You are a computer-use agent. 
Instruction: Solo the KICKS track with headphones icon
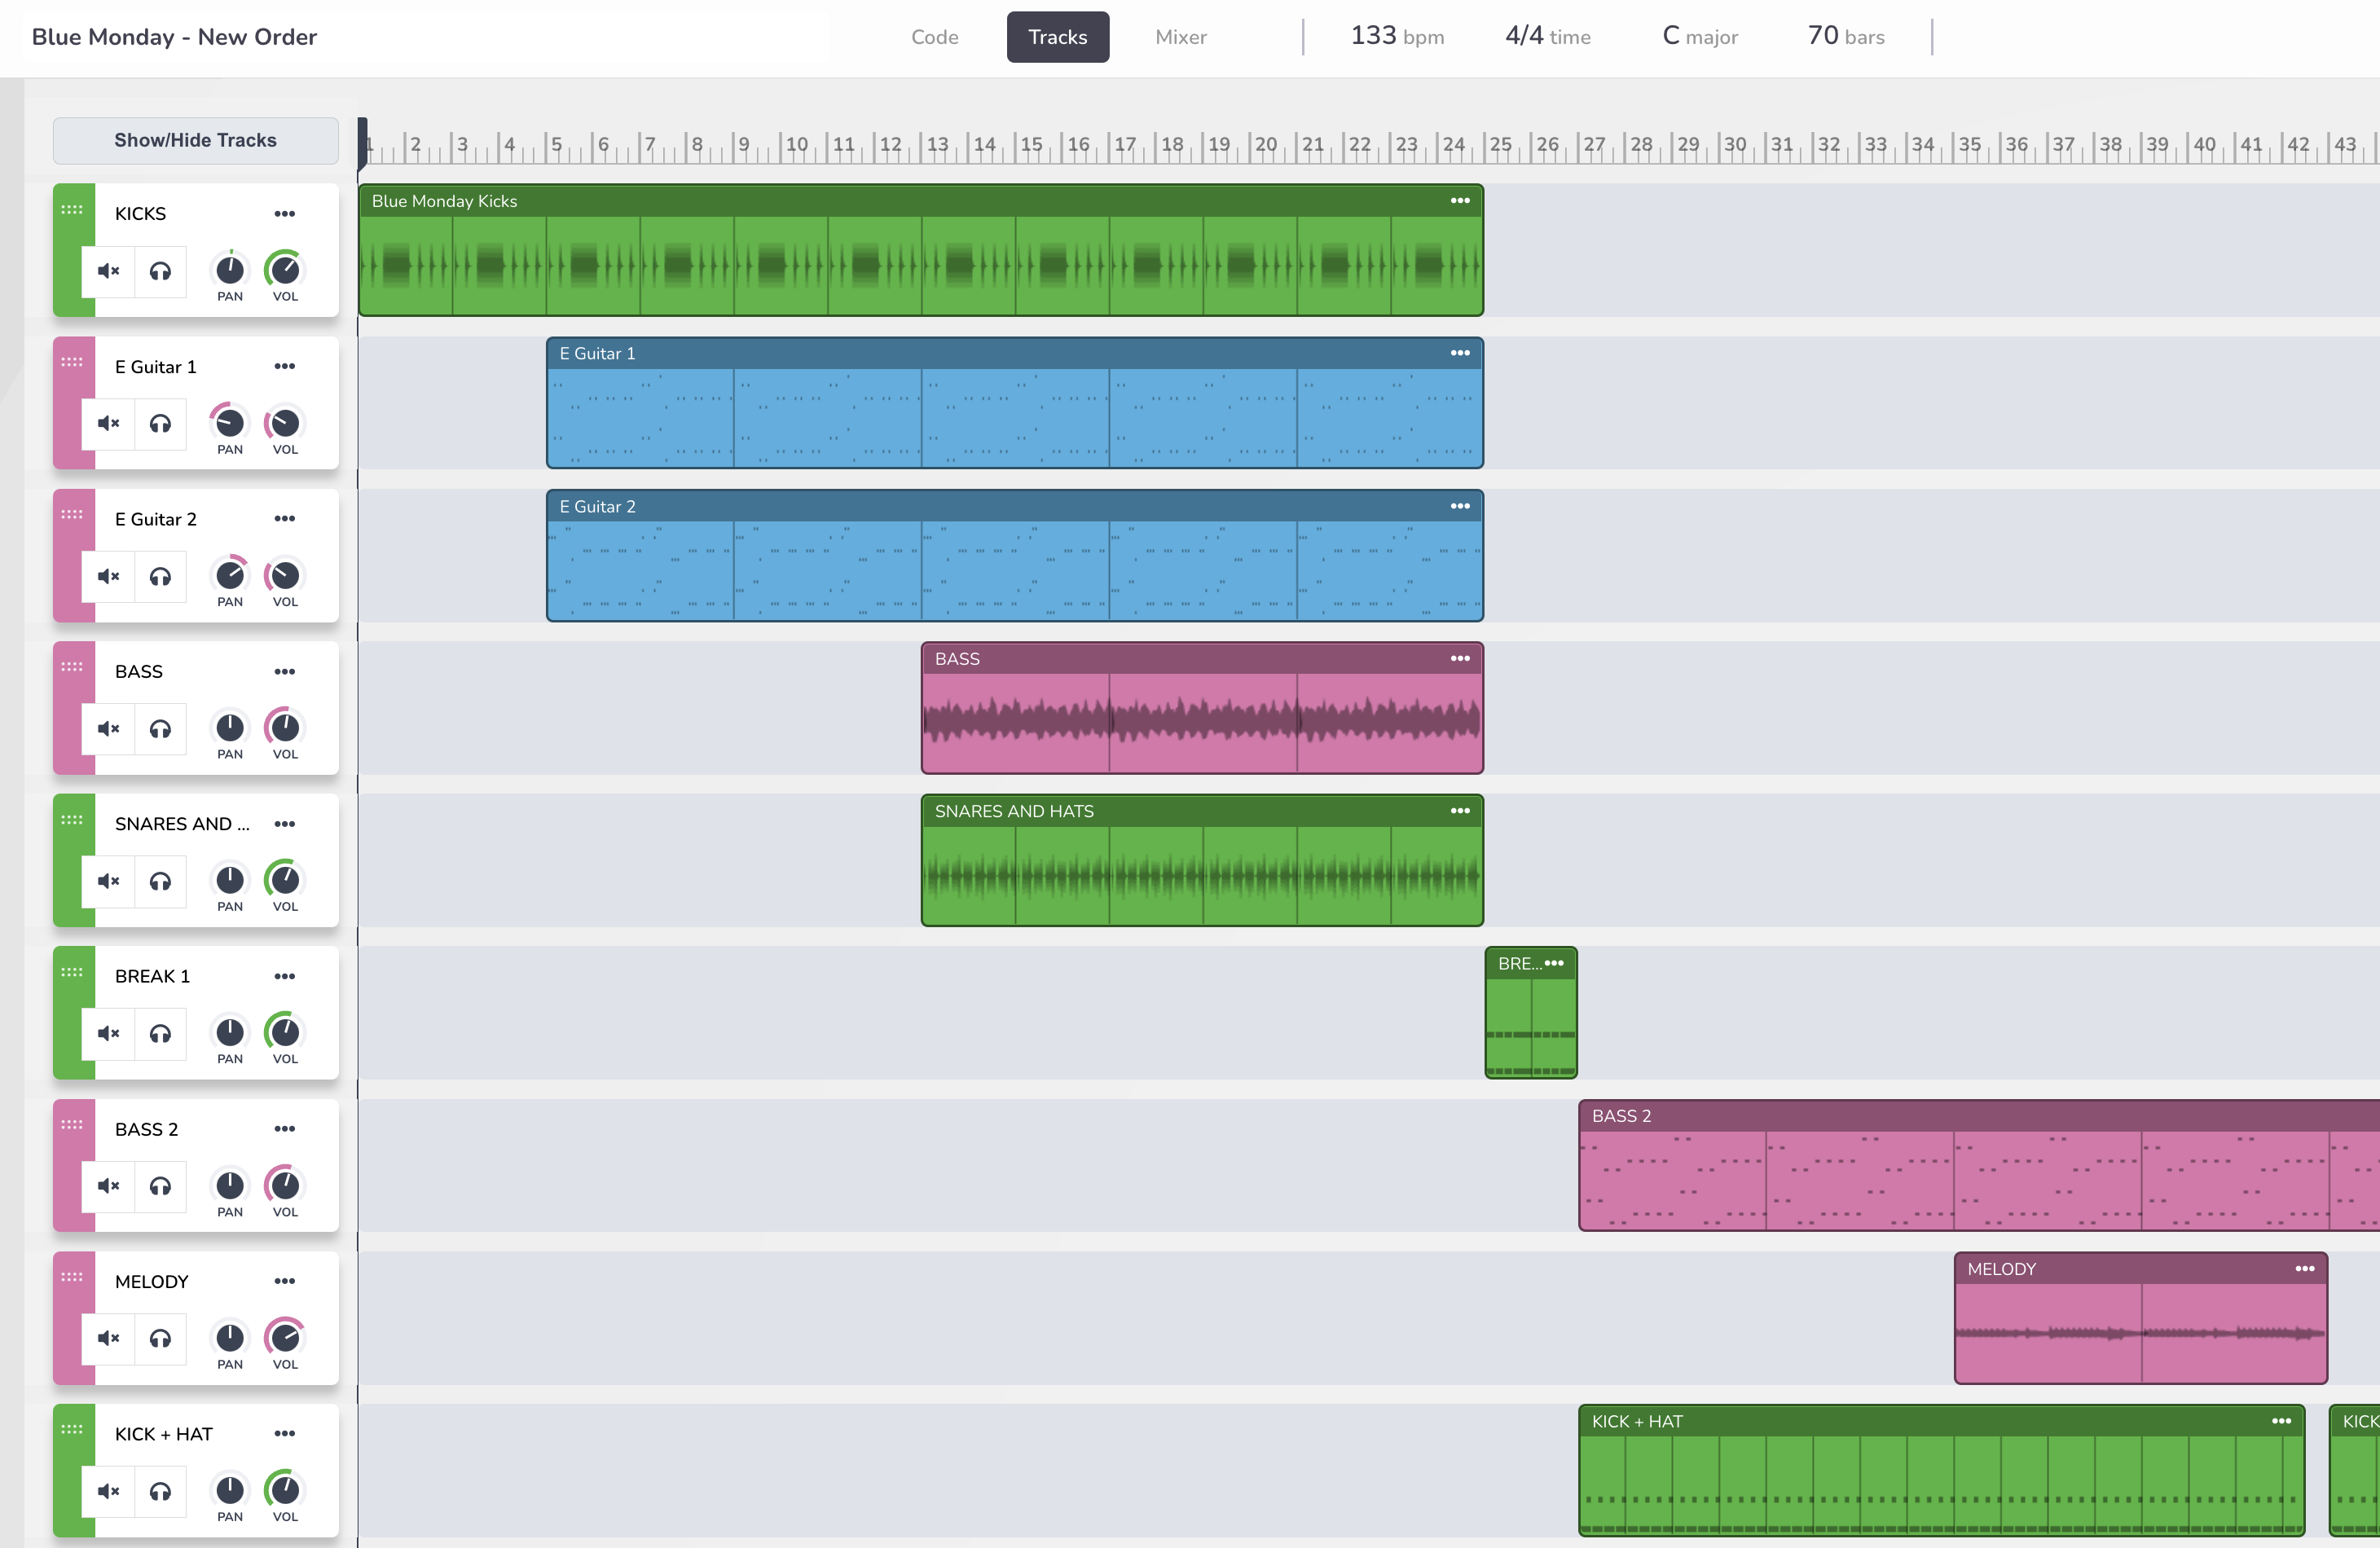[x=160, y=271]
